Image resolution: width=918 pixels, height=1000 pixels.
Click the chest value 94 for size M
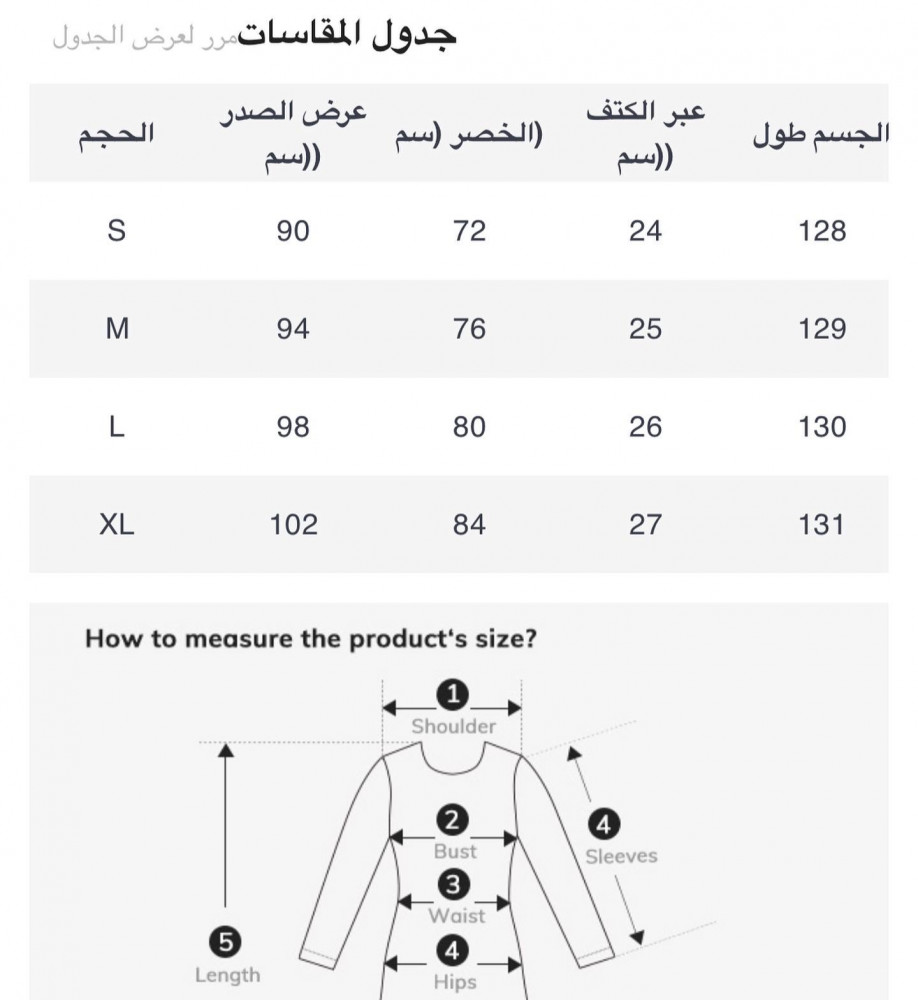[293, 329]
